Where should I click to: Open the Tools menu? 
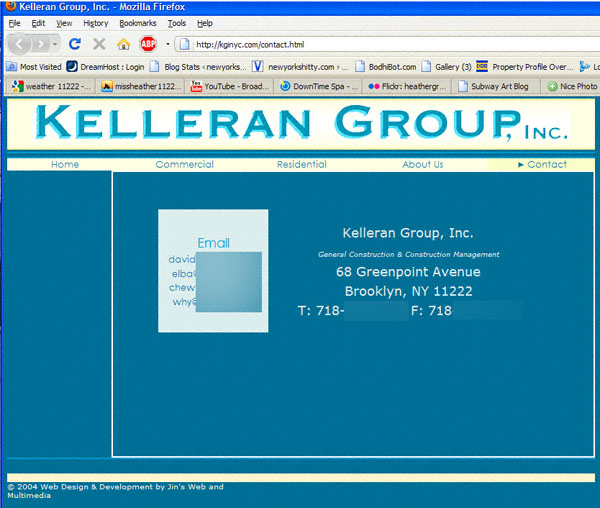click(x=177, y=22)
